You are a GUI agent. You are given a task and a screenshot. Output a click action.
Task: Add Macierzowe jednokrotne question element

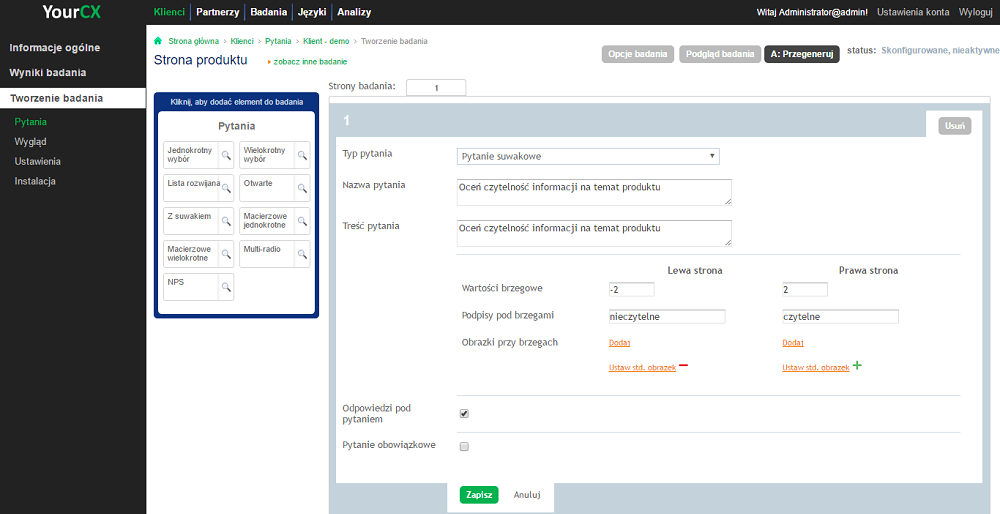pyautogui.click(x=267, y=221)
